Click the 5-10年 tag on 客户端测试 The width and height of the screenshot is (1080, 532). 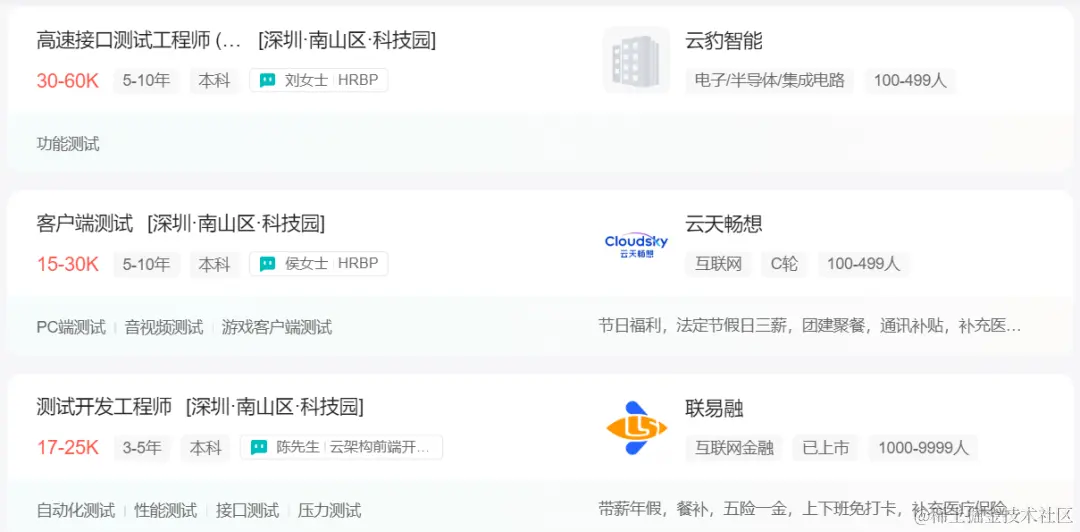point(146,264)
